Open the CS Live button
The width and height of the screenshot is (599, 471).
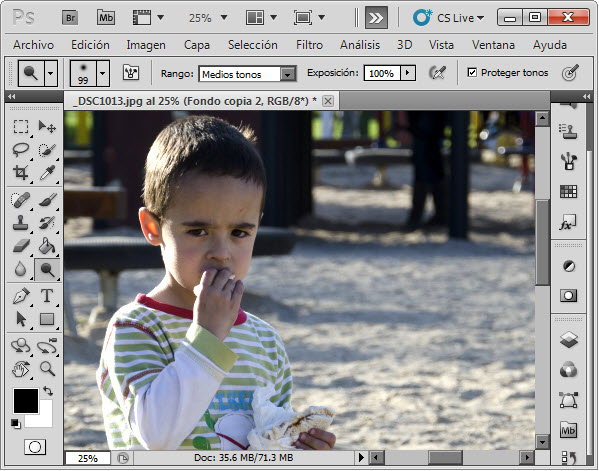point(449,18)
